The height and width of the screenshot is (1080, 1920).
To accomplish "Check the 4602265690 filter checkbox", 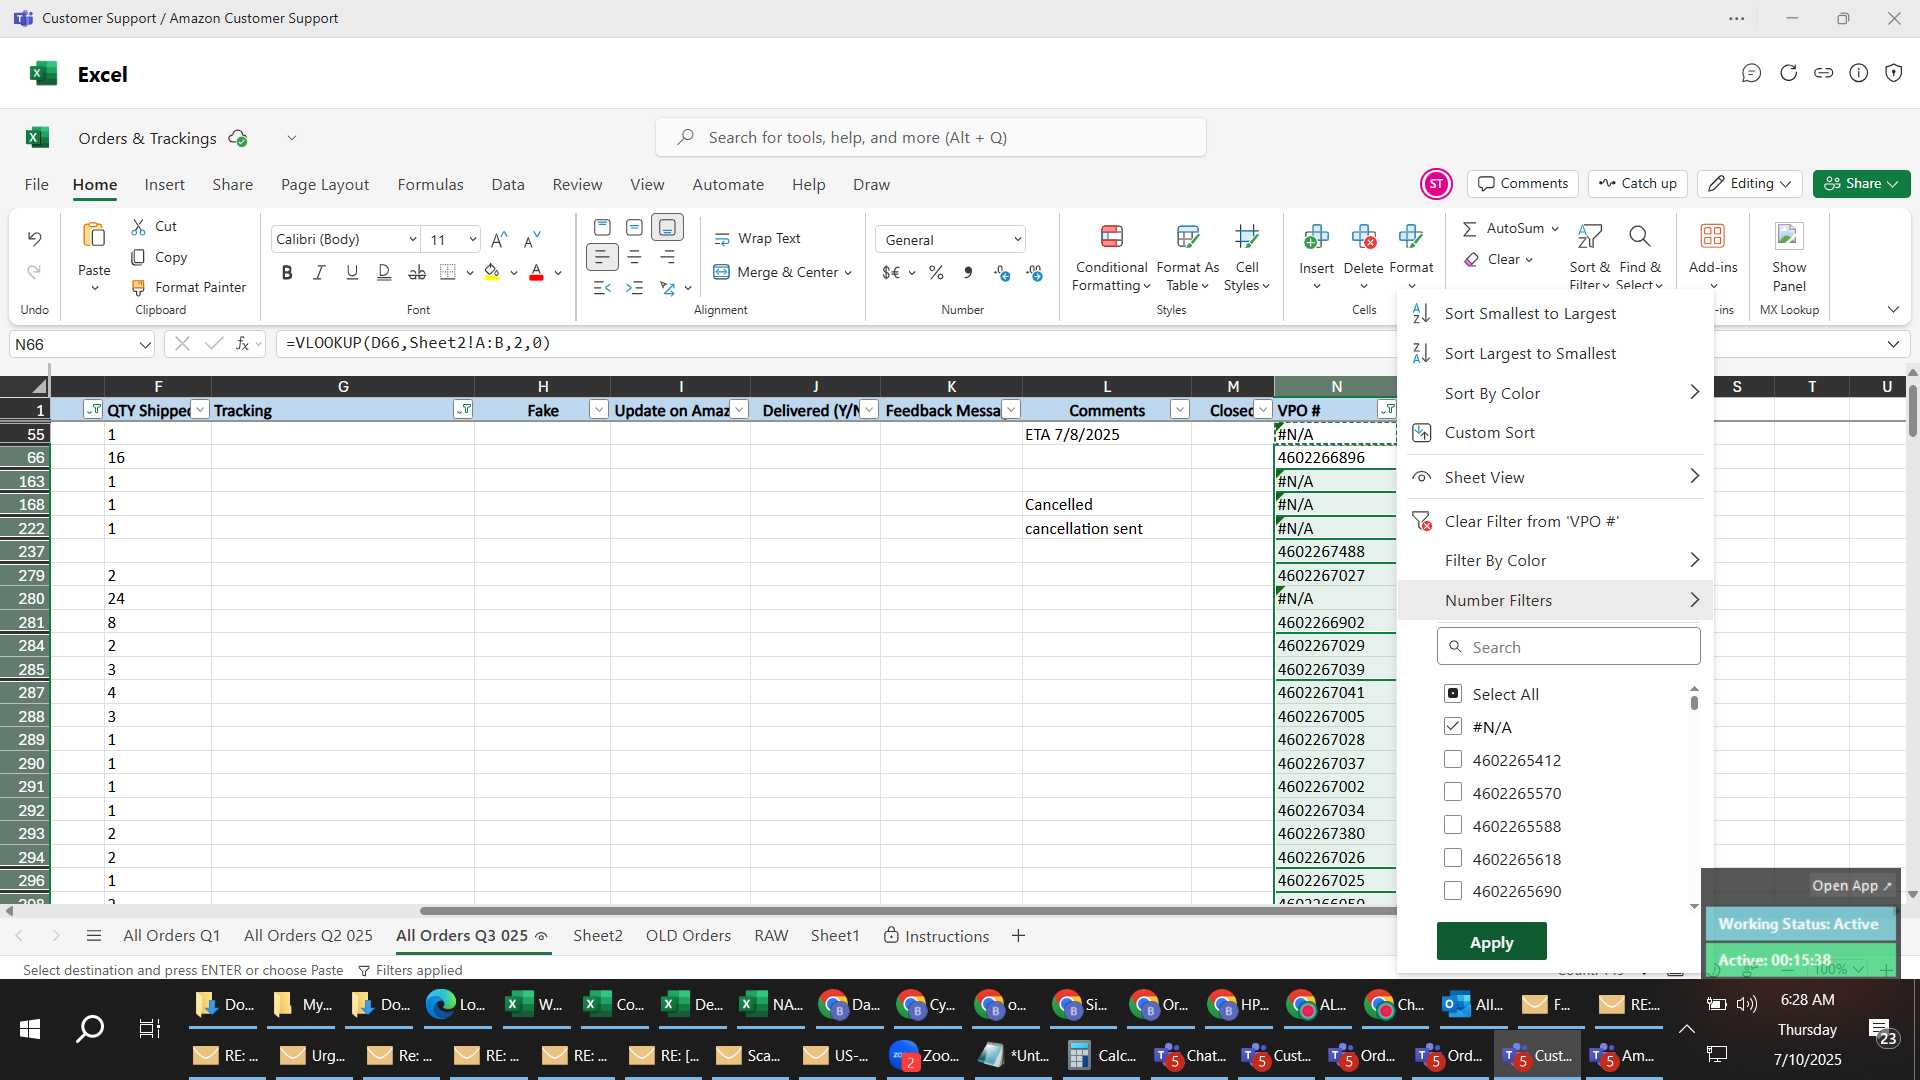I will click(x=1453, y=891).
